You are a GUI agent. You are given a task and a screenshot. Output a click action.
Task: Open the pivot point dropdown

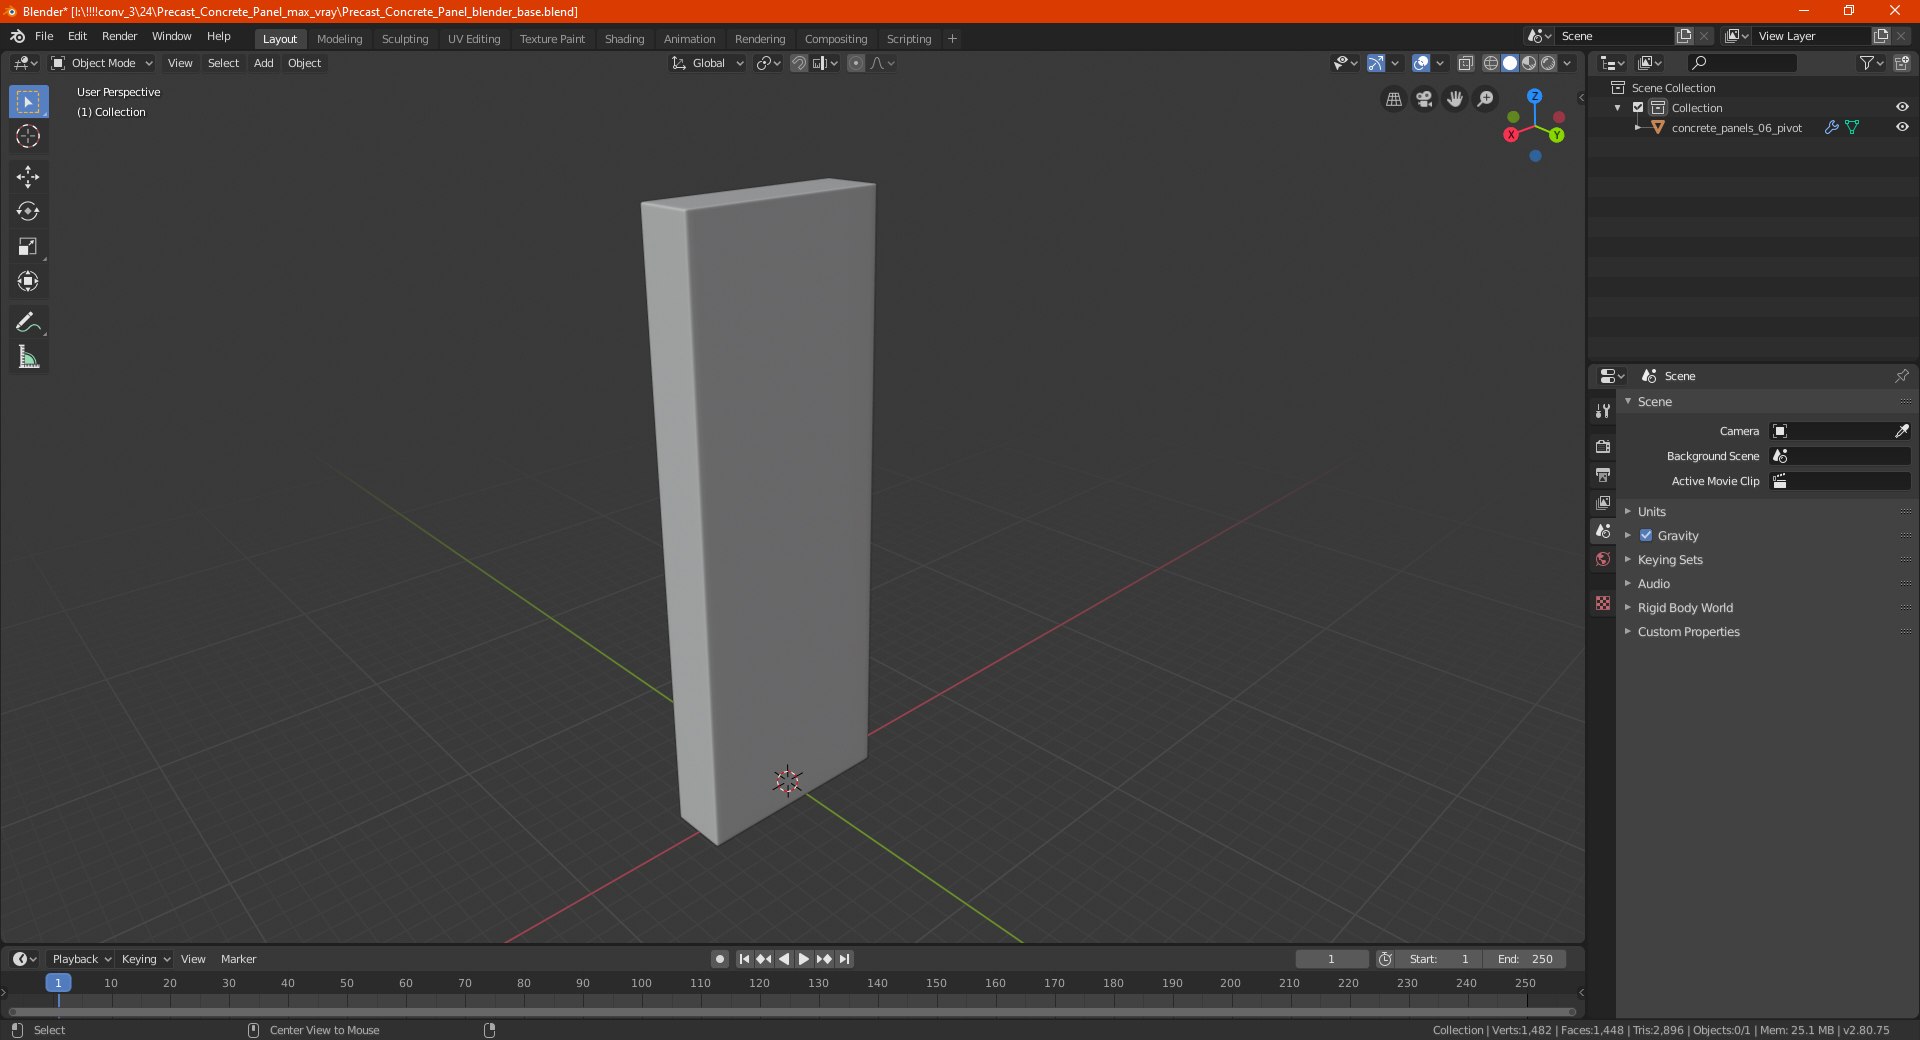(x=768, y=63)
